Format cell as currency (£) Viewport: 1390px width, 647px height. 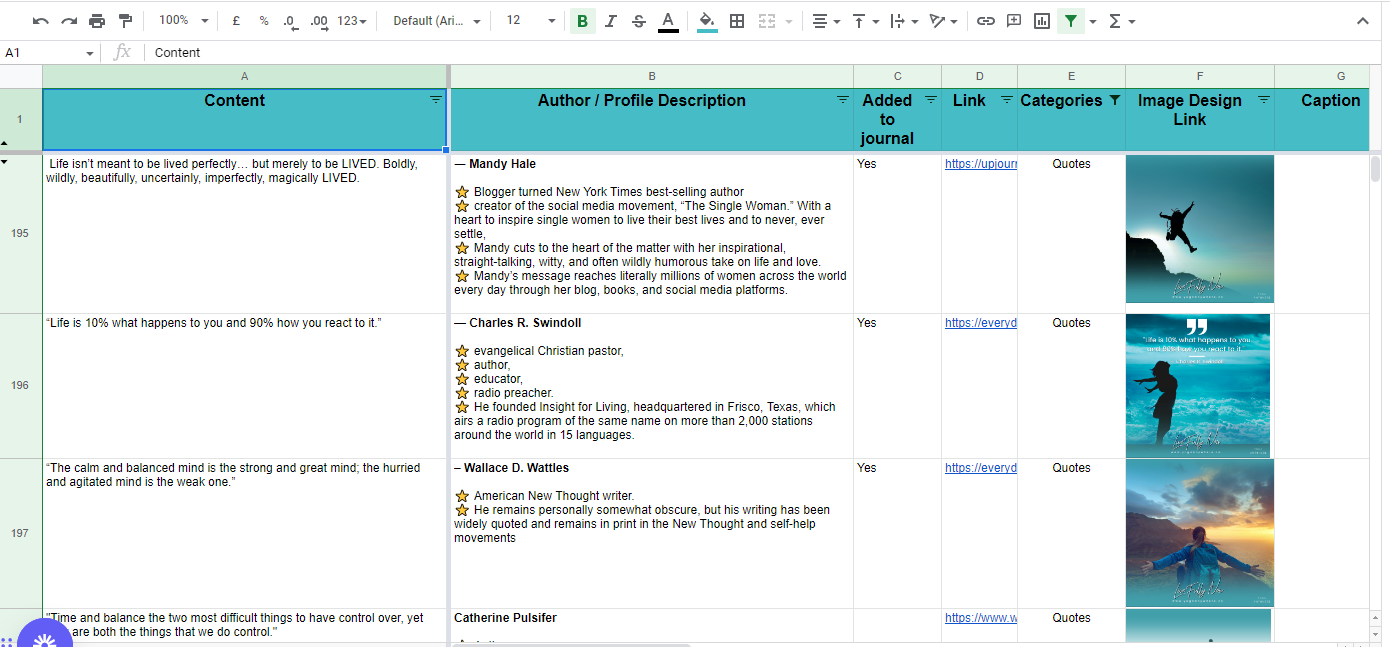point(236,21)
